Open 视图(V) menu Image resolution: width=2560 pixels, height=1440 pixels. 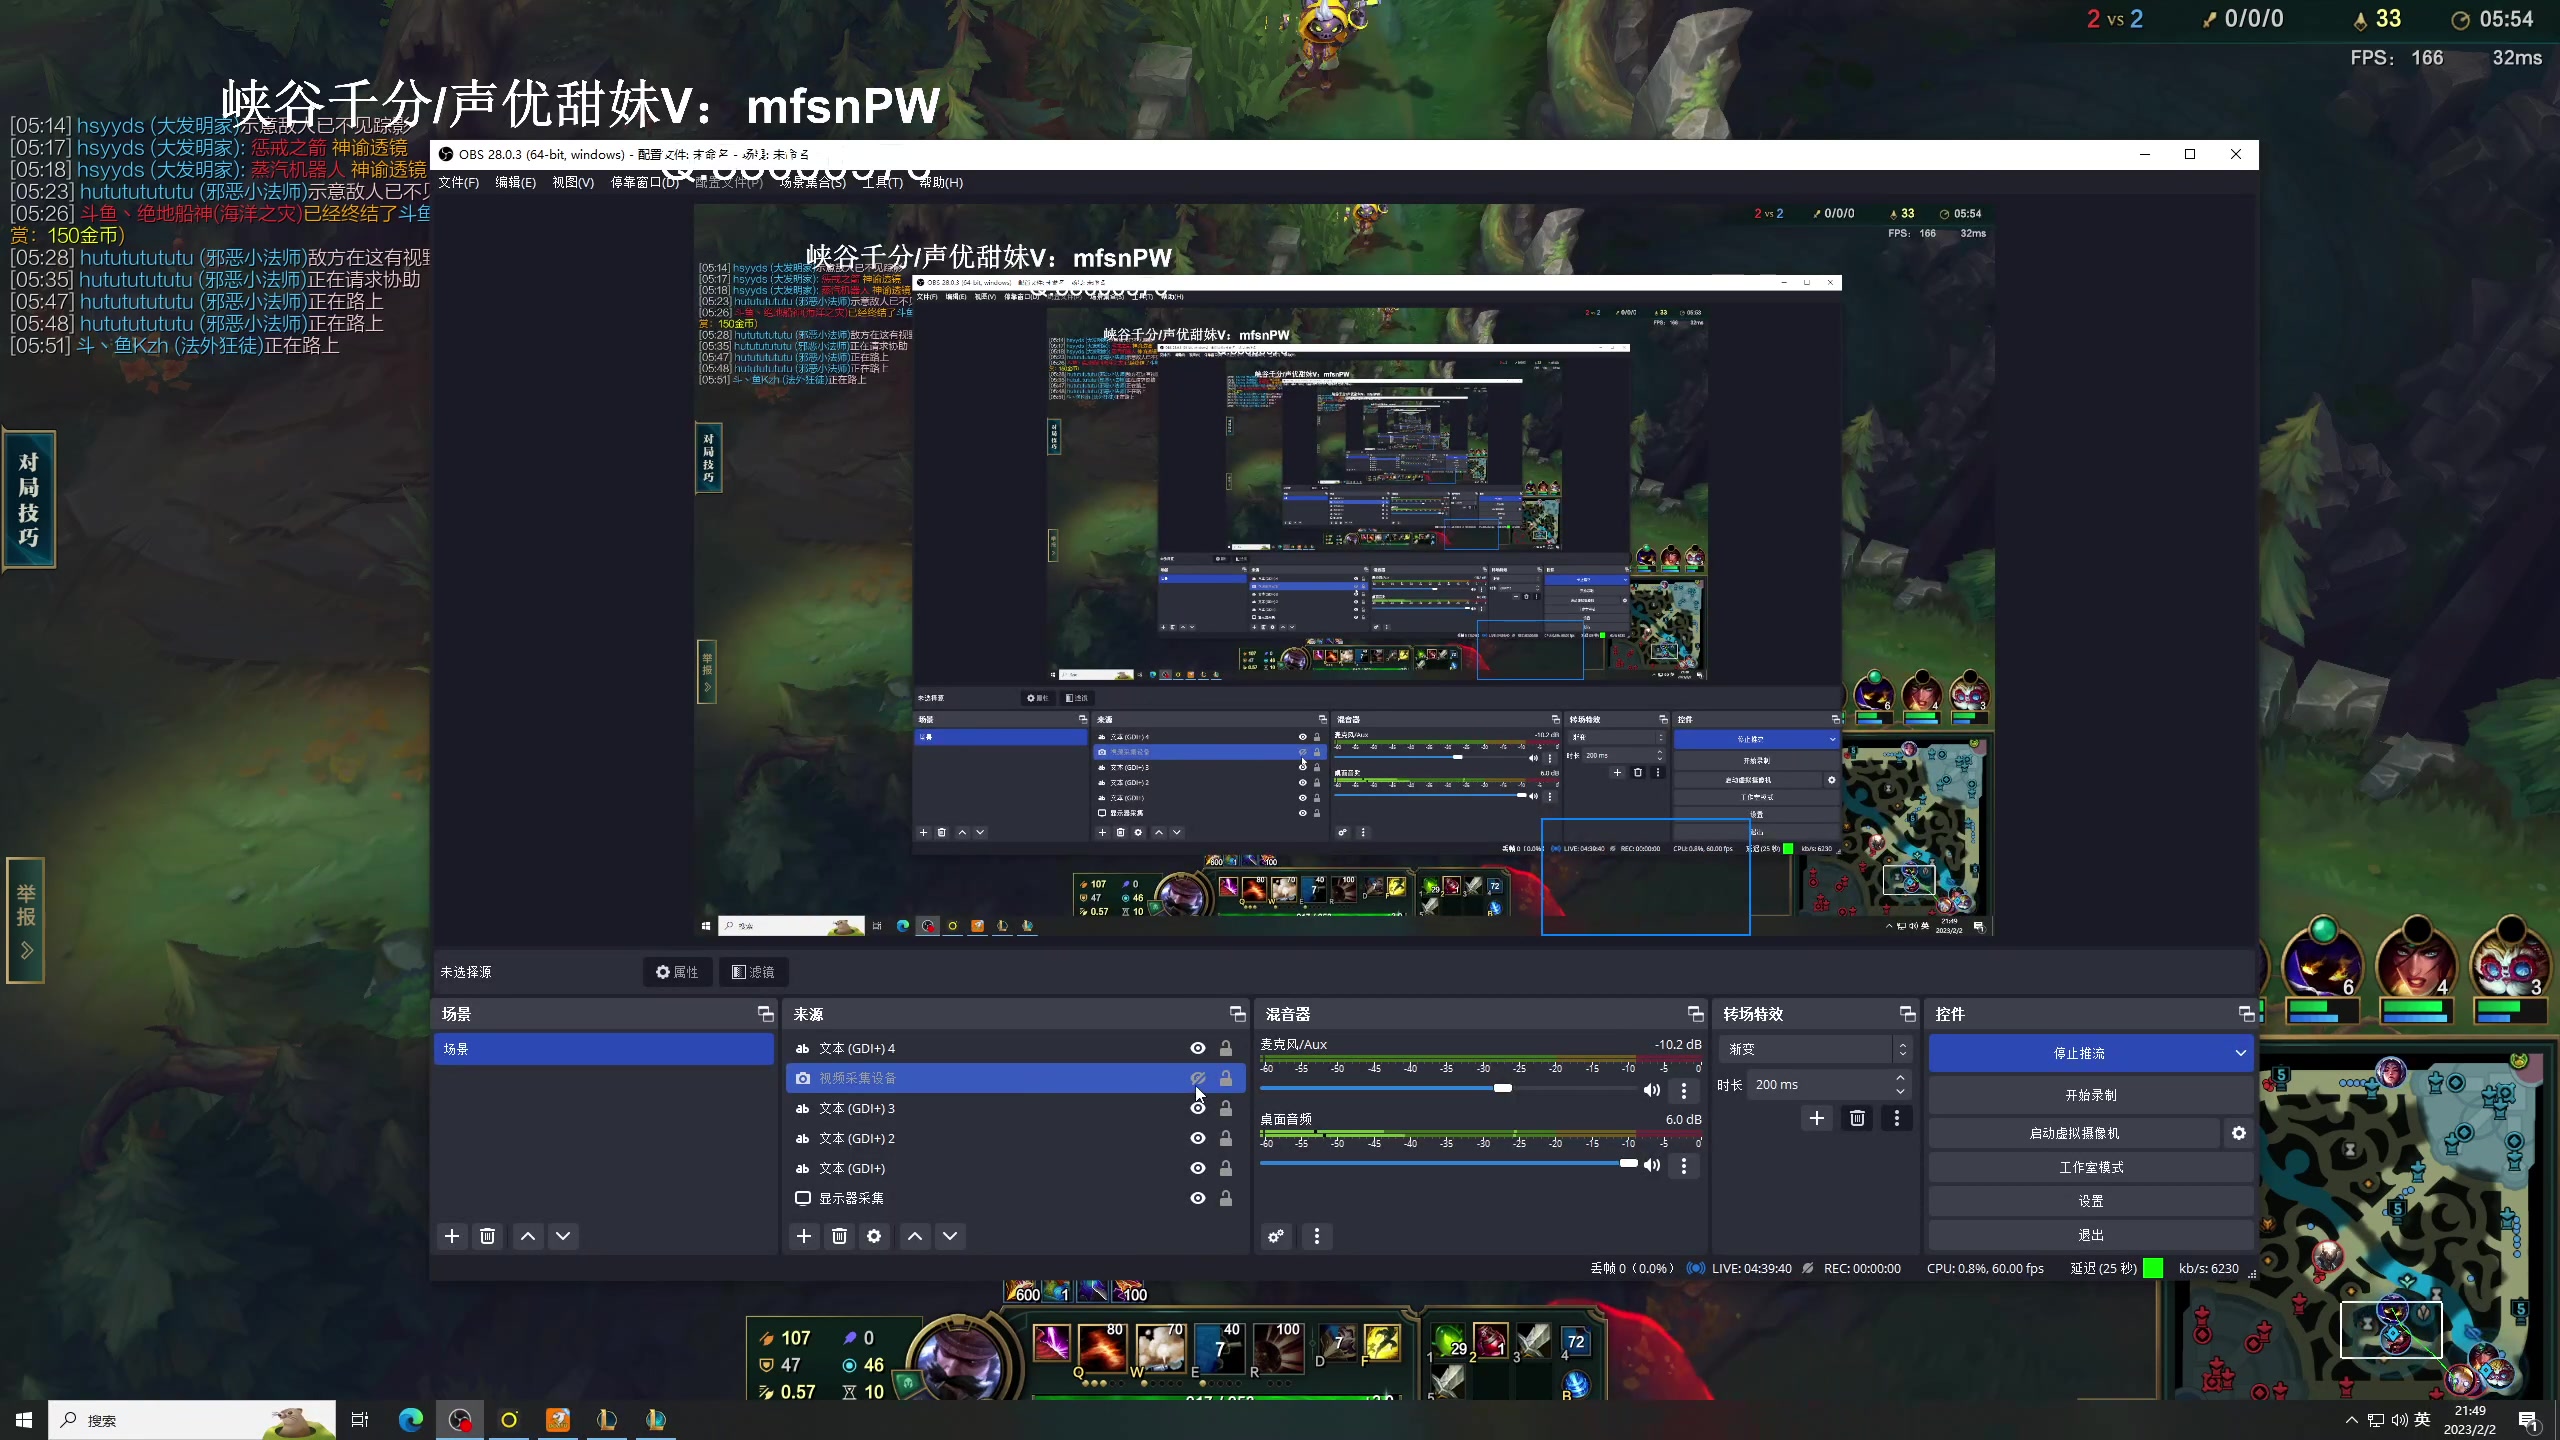573,182
